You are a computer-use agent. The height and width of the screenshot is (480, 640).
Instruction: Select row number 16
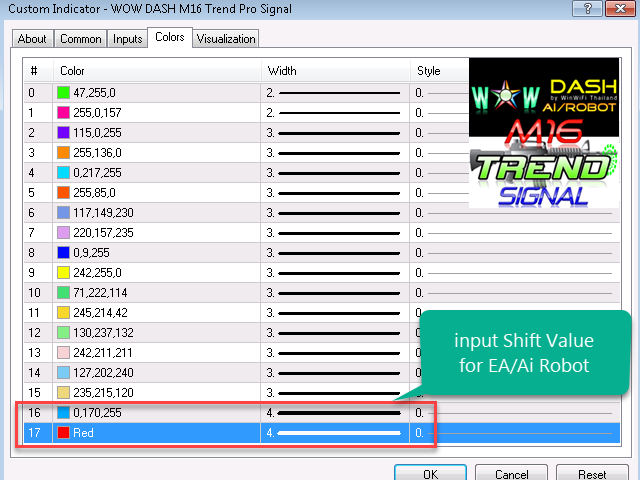click(x=35, y=413)
